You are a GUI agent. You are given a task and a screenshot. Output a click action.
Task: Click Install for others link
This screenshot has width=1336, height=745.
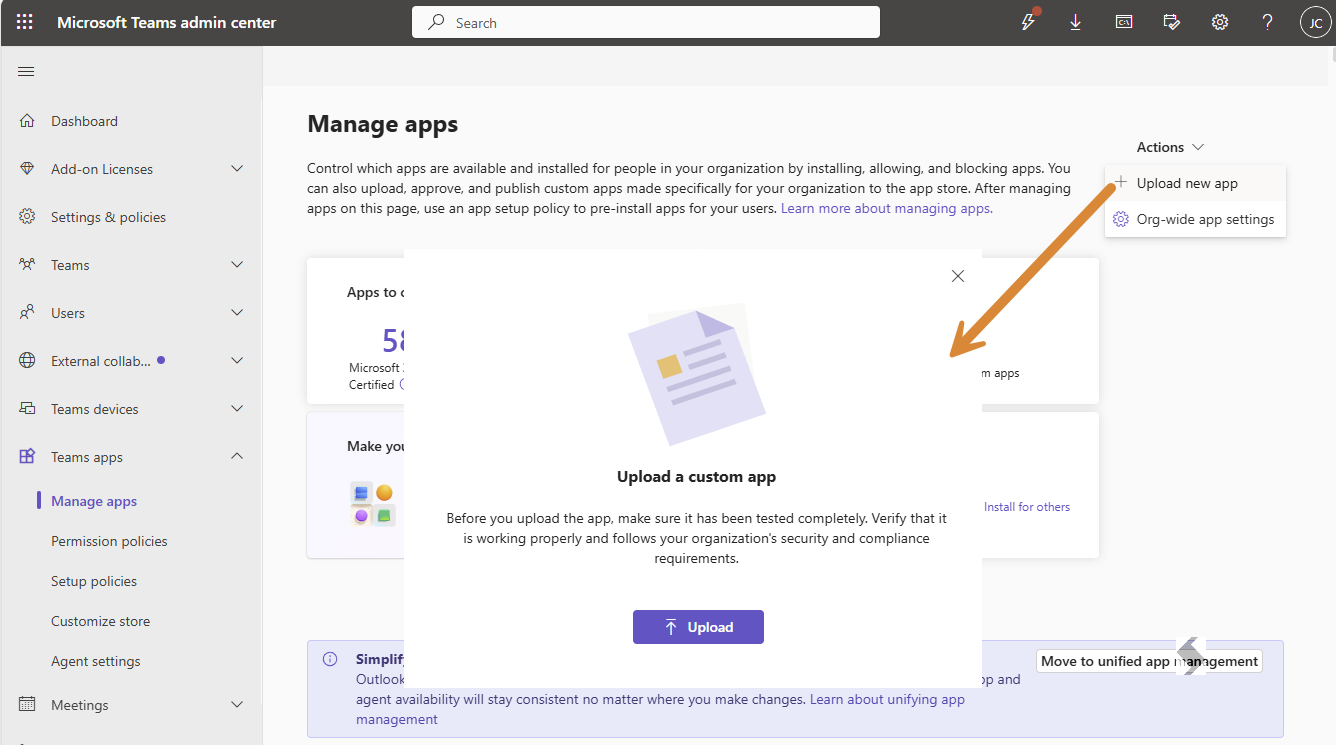tap(1027, 507)
